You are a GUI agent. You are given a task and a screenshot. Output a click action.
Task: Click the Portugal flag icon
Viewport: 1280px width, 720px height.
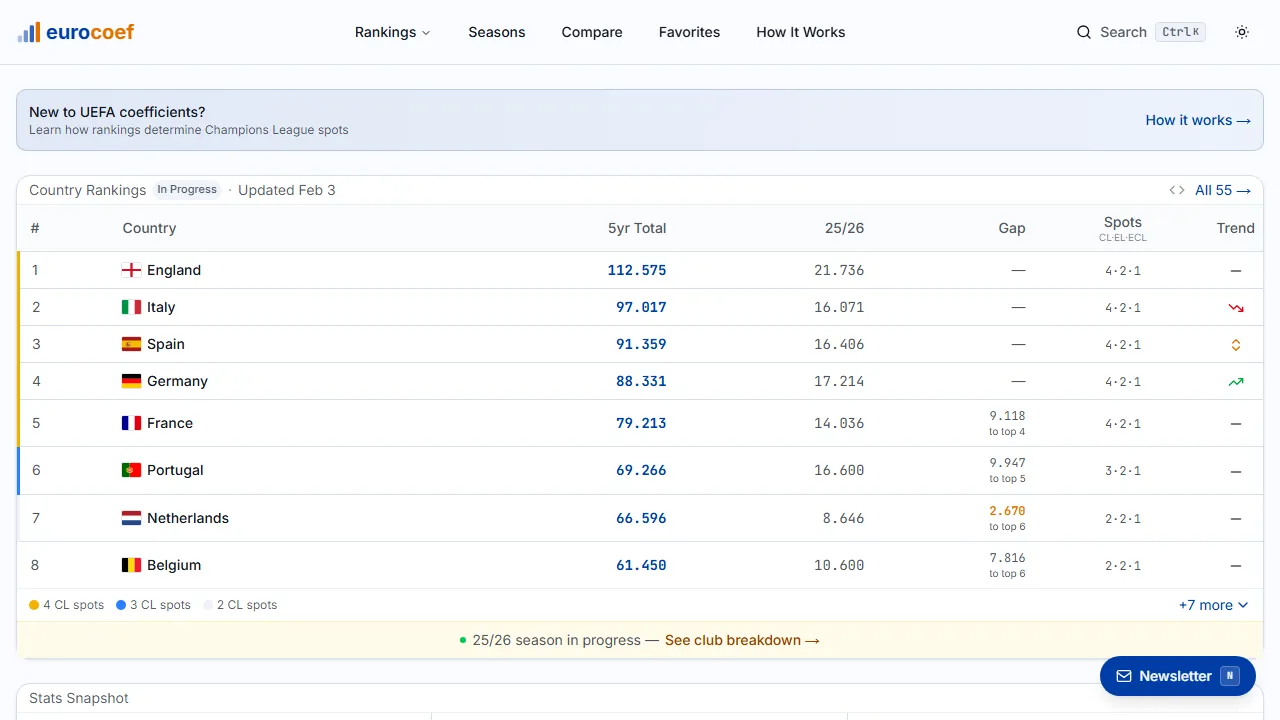131,470
